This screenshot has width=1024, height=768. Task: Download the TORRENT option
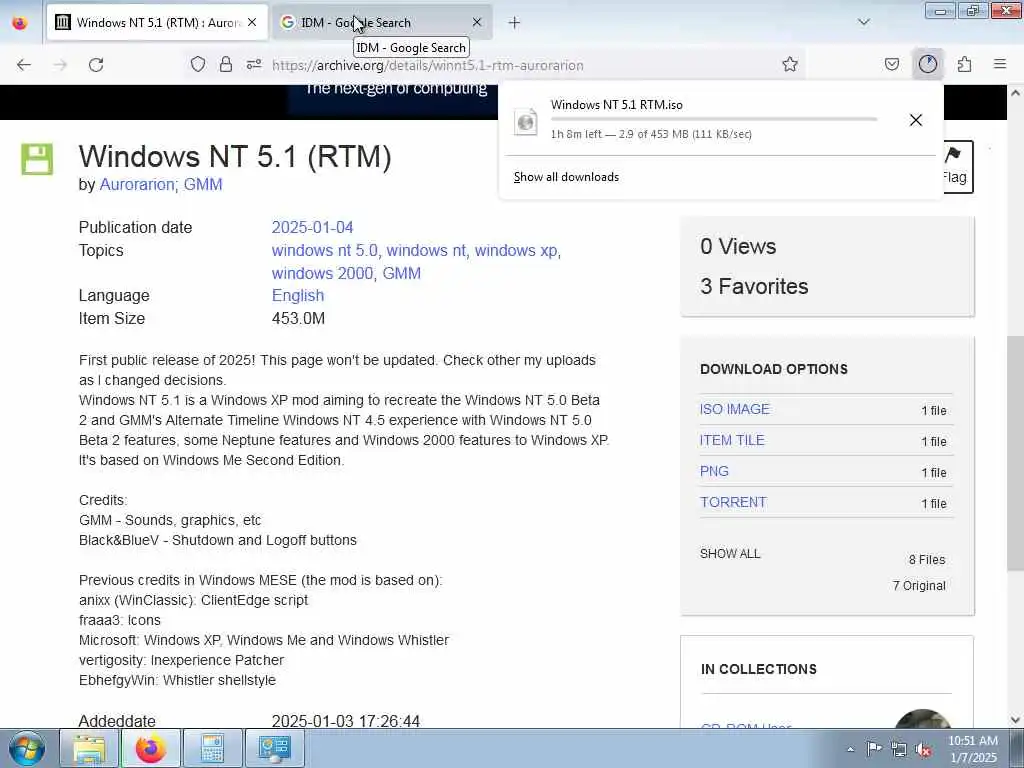(733, 502)
